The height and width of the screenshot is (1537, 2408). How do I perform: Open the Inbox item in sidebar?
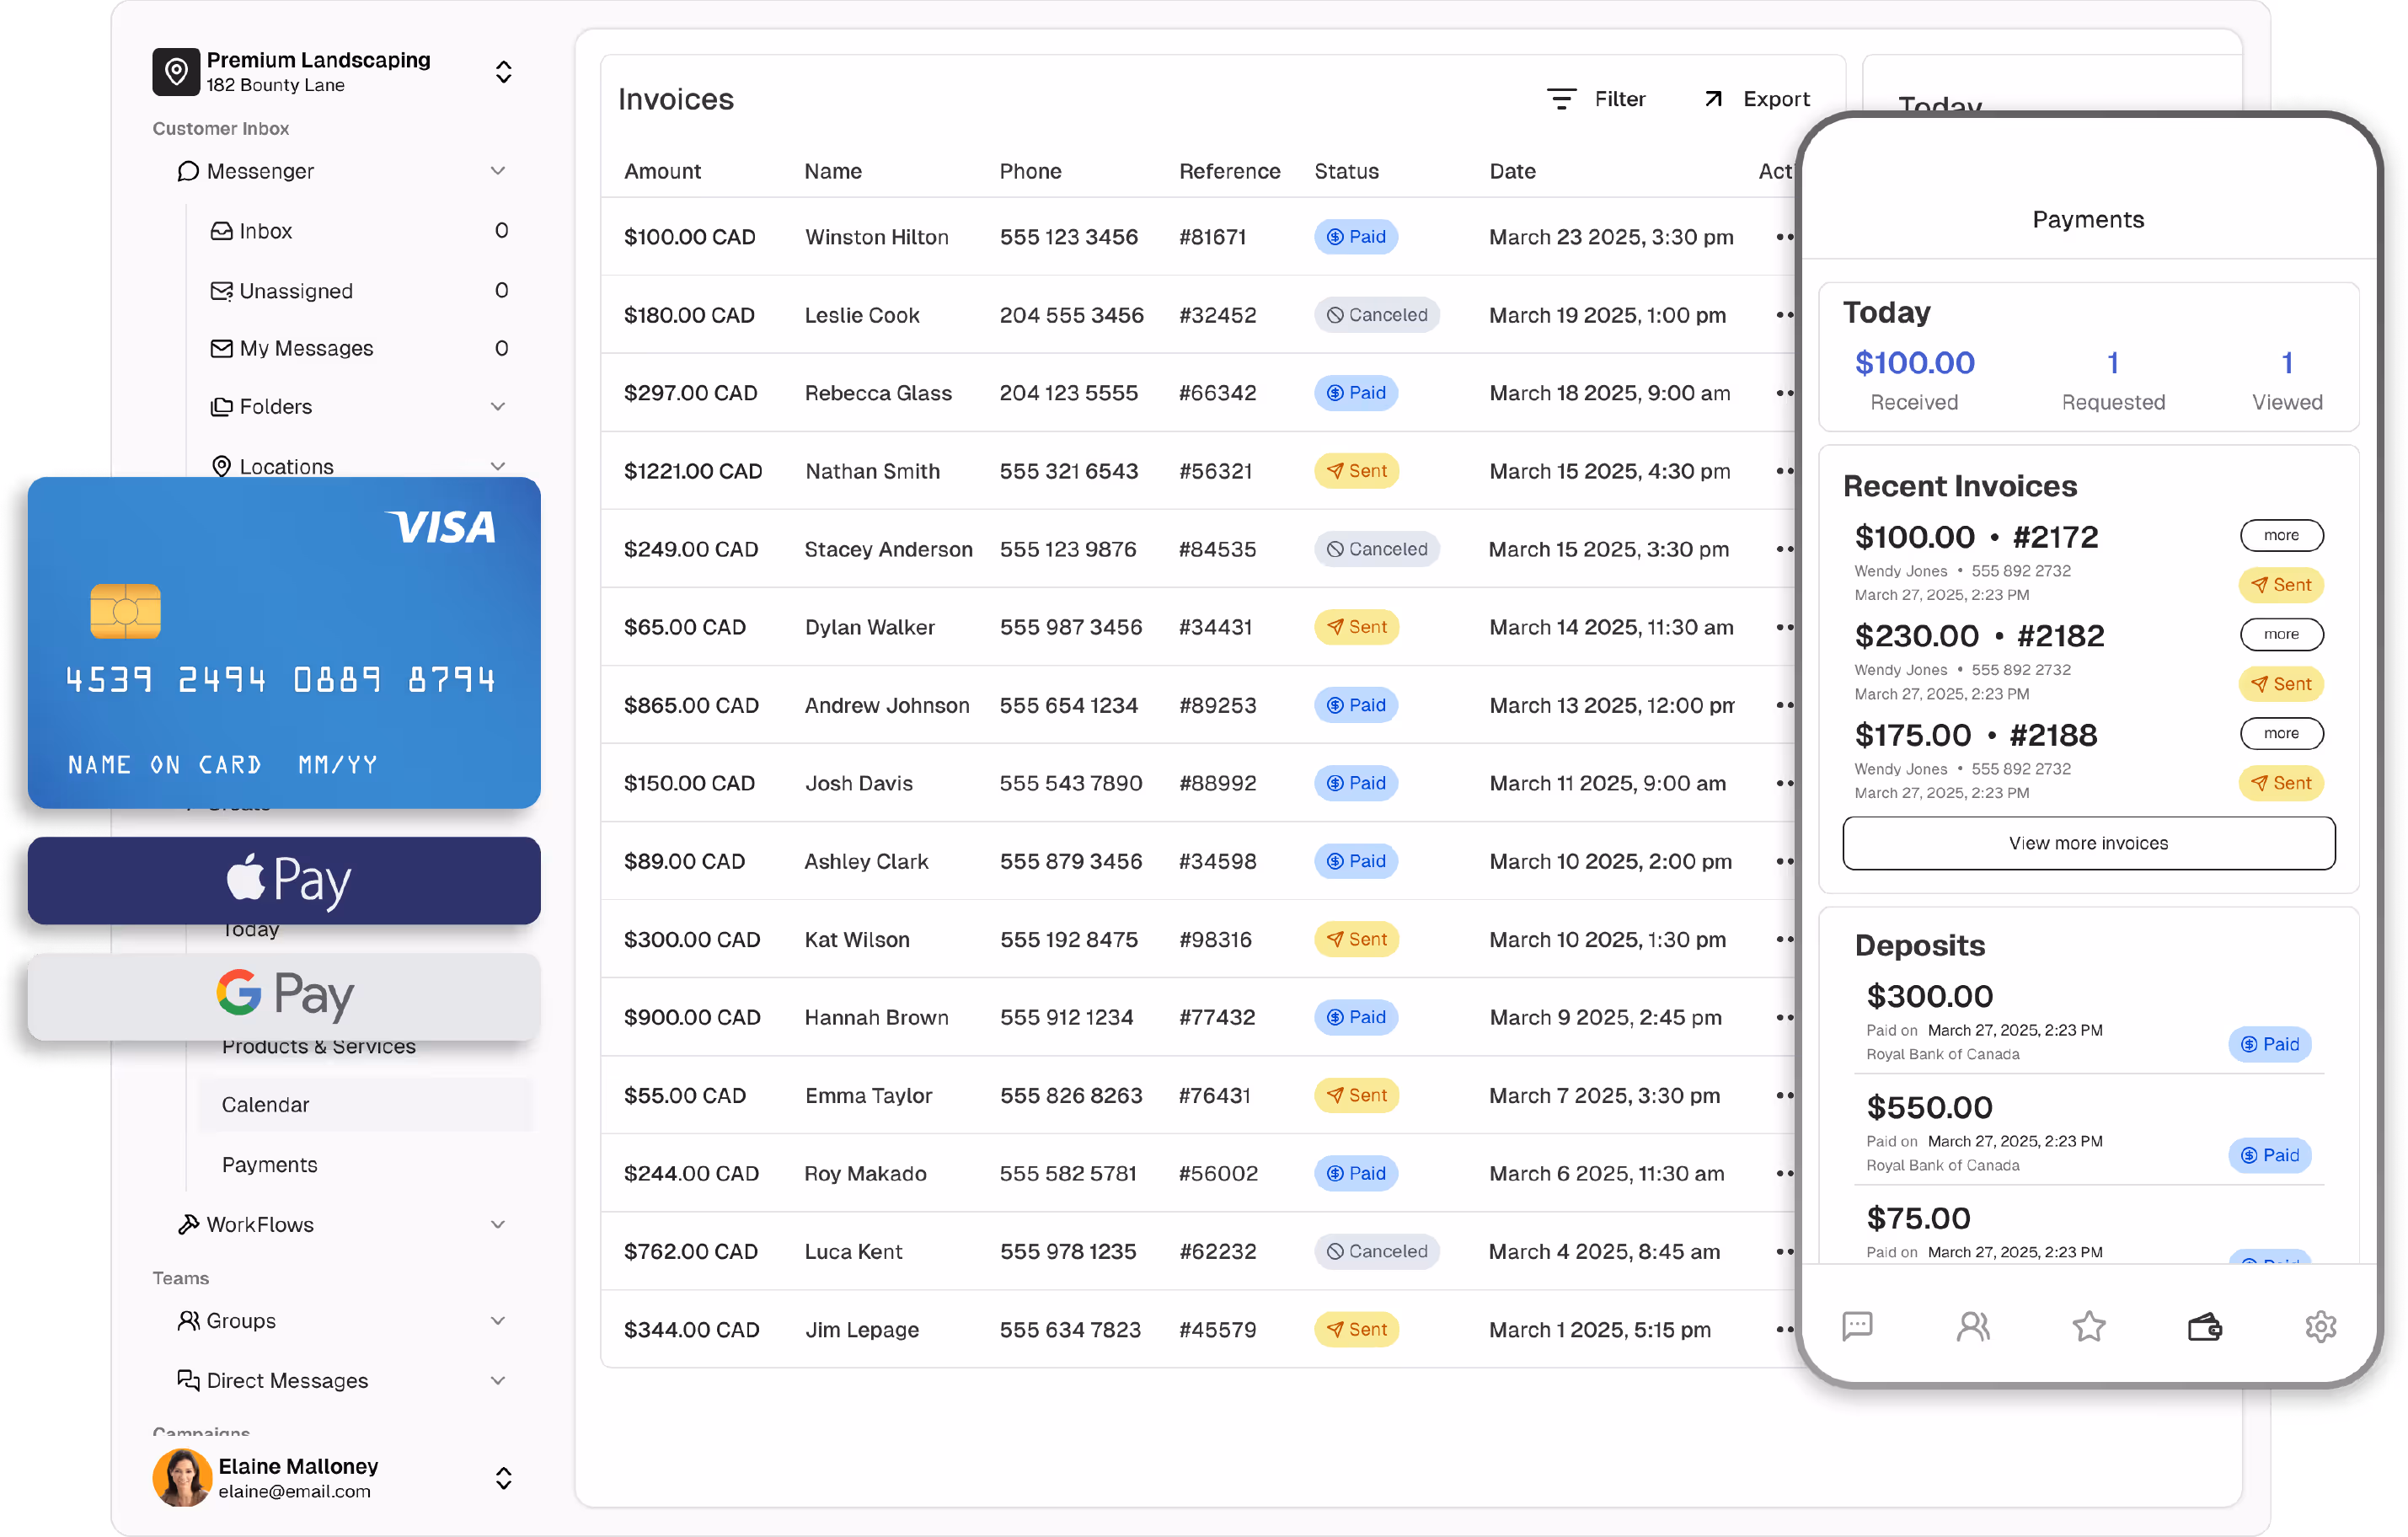point(358,231)
